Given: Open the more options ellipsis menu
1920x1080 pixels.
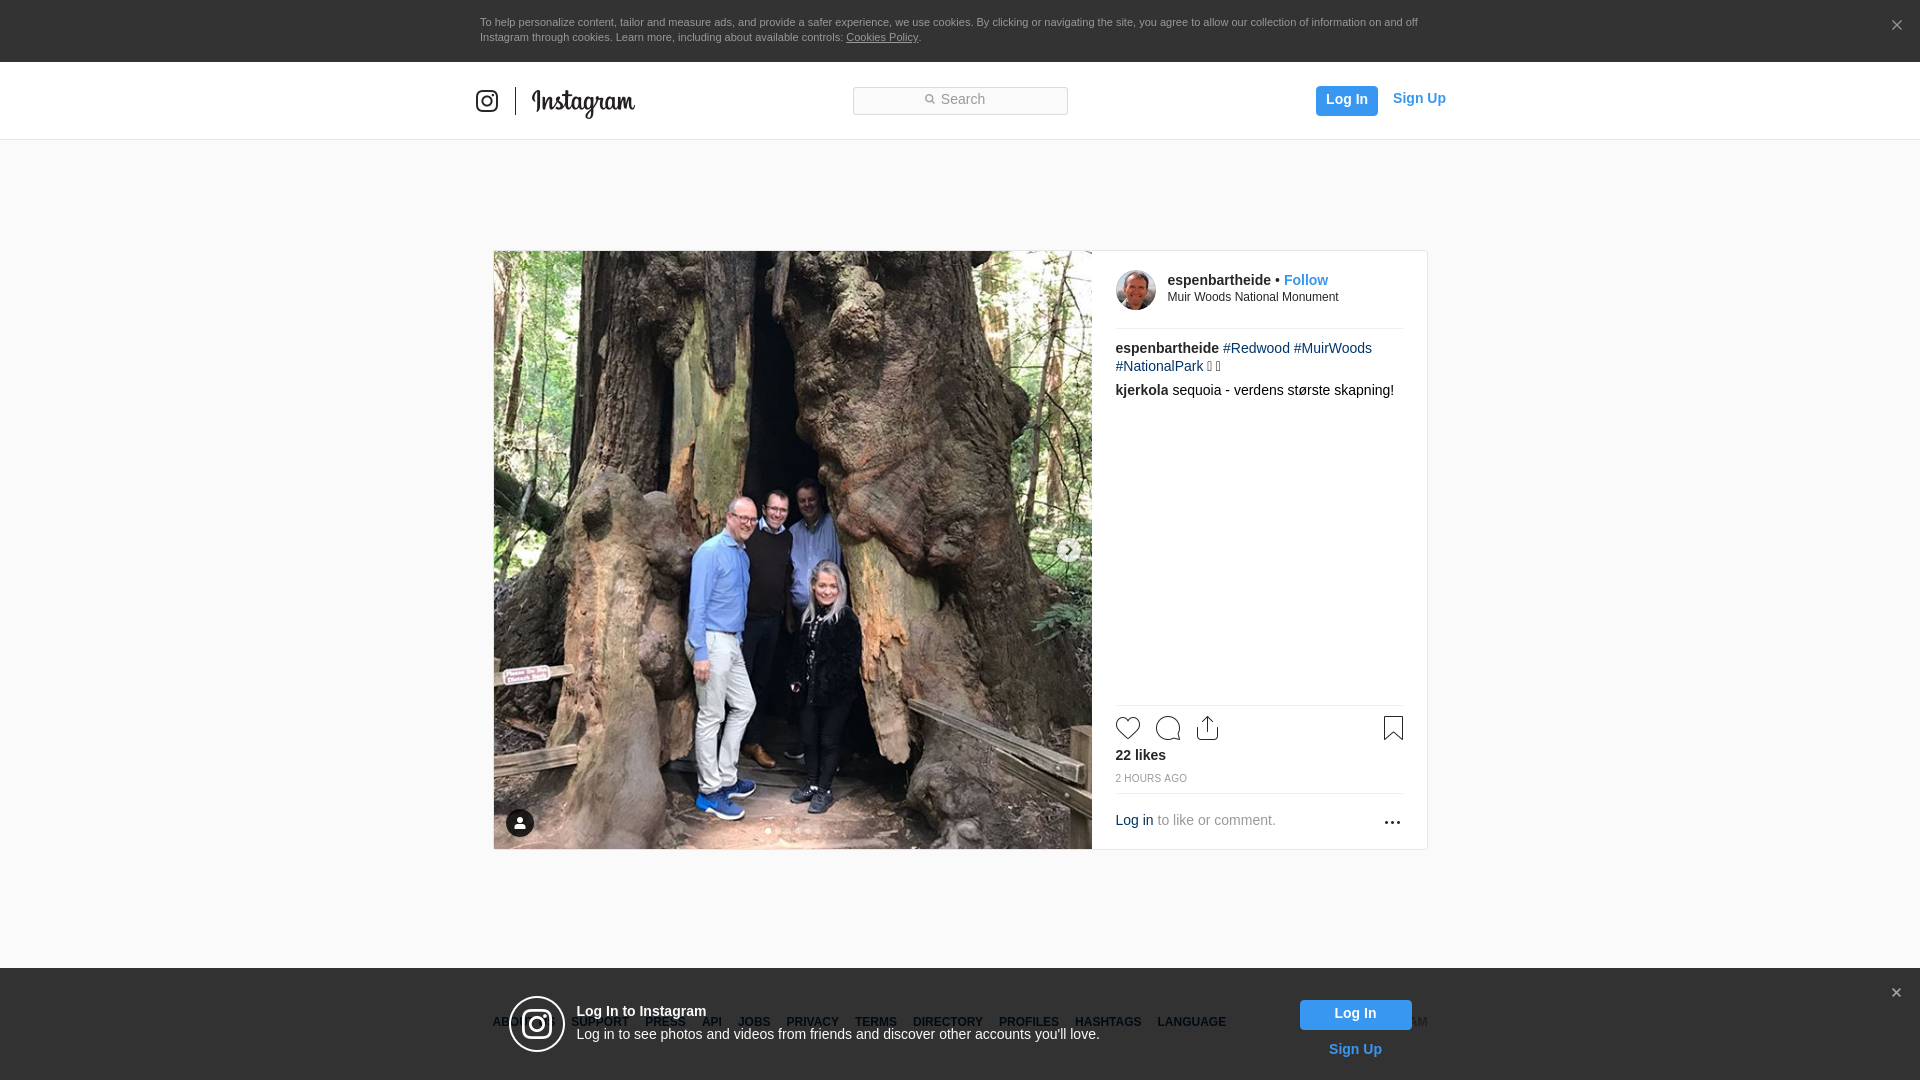Looking at the screenshot, I should tap(1392, 822).
